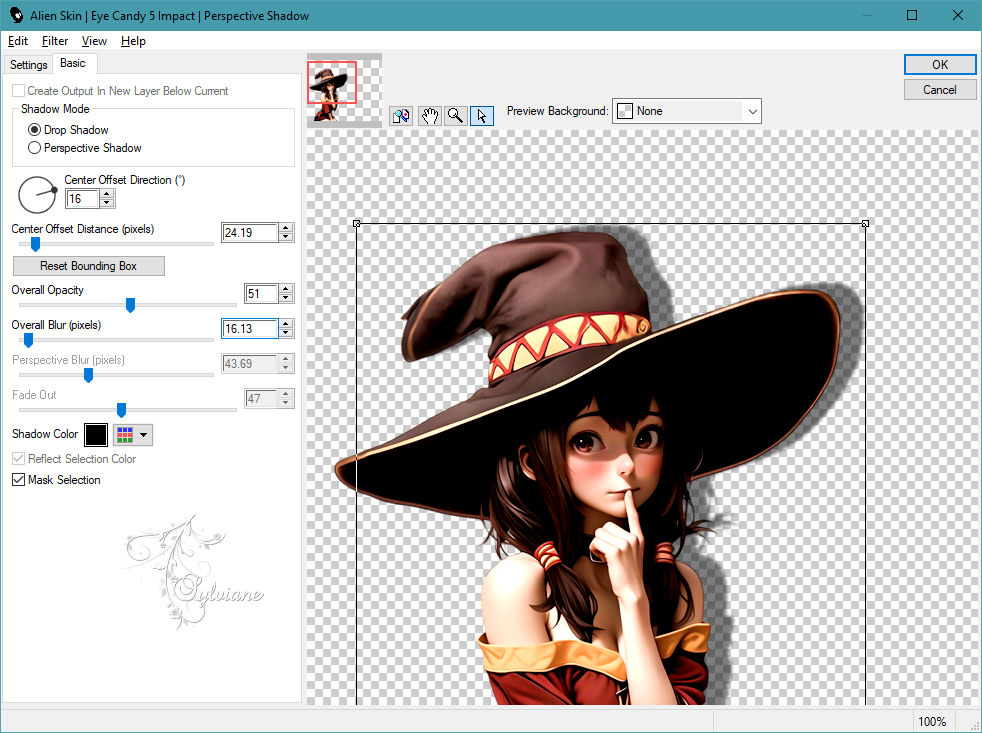Click the Overall Blur slider handle
This screenshot has width=982, height=733.
click(28, 340)
